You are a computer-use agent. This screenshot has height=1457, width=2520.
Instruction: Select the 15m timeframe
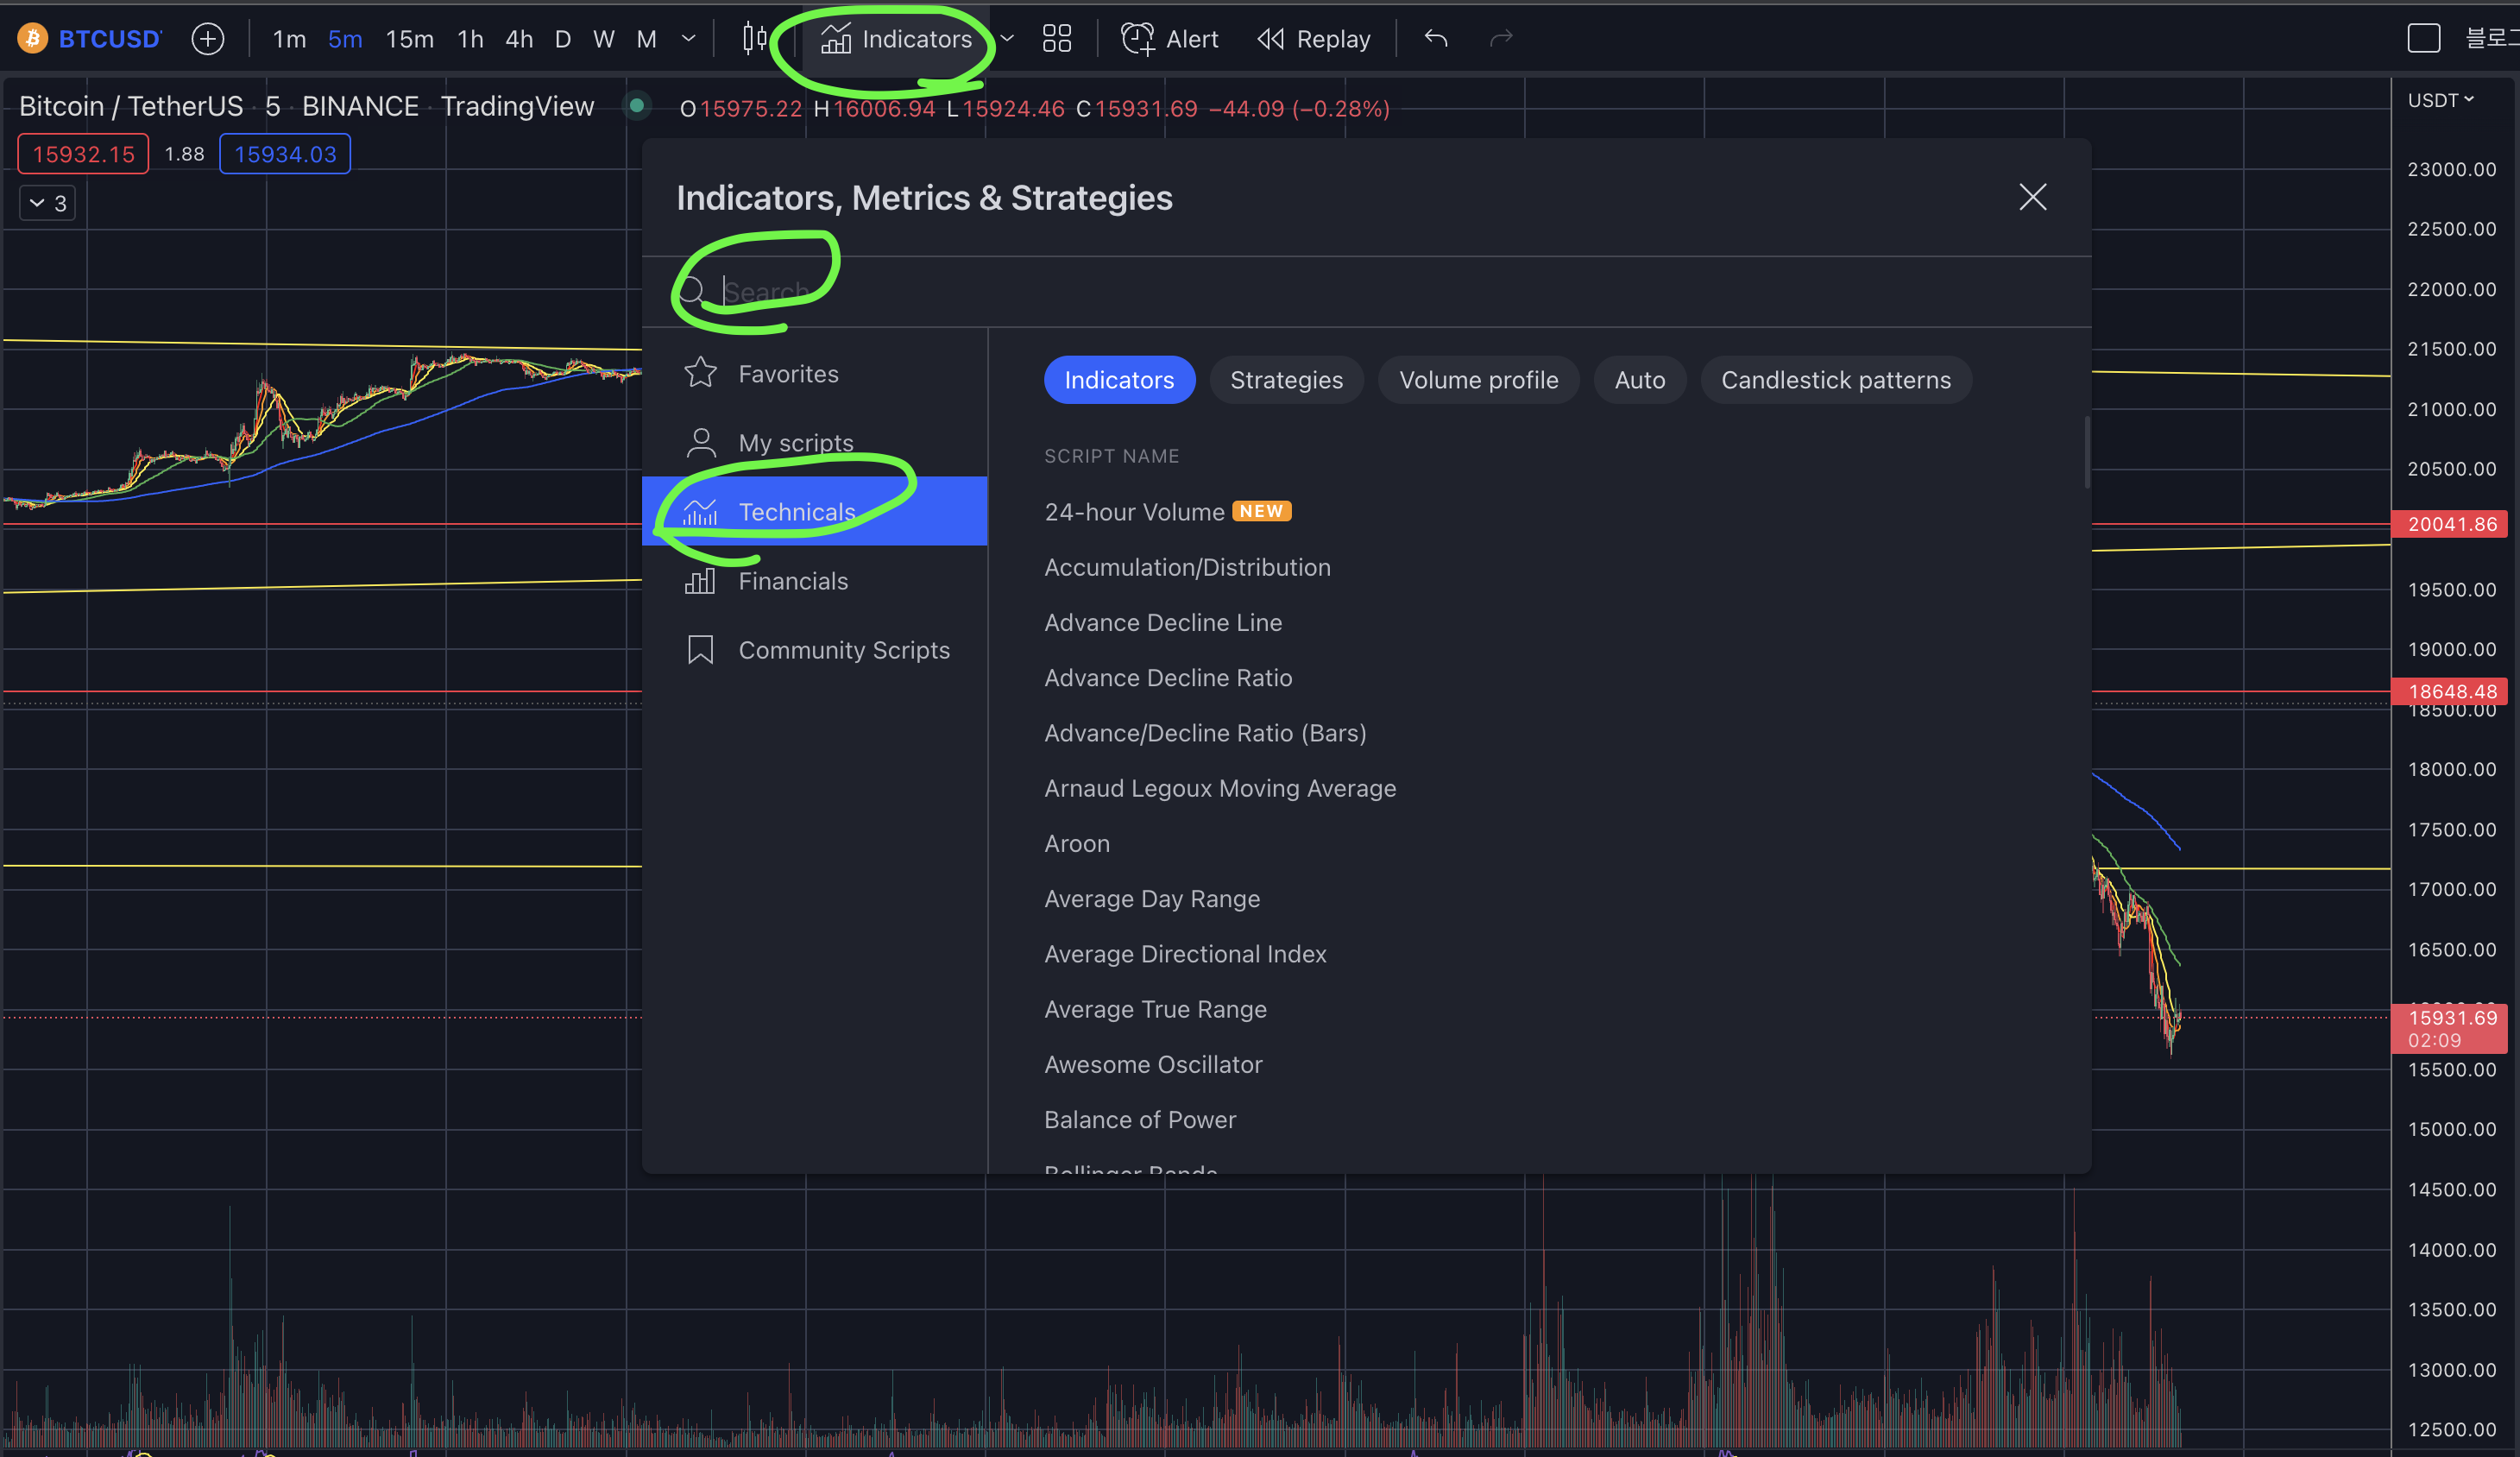(409, 39)
